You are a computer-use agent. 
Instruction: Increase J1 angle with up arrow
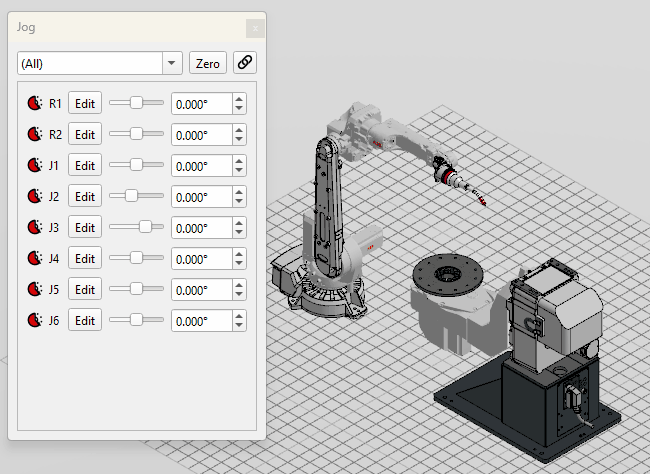[x=239, y=160]
